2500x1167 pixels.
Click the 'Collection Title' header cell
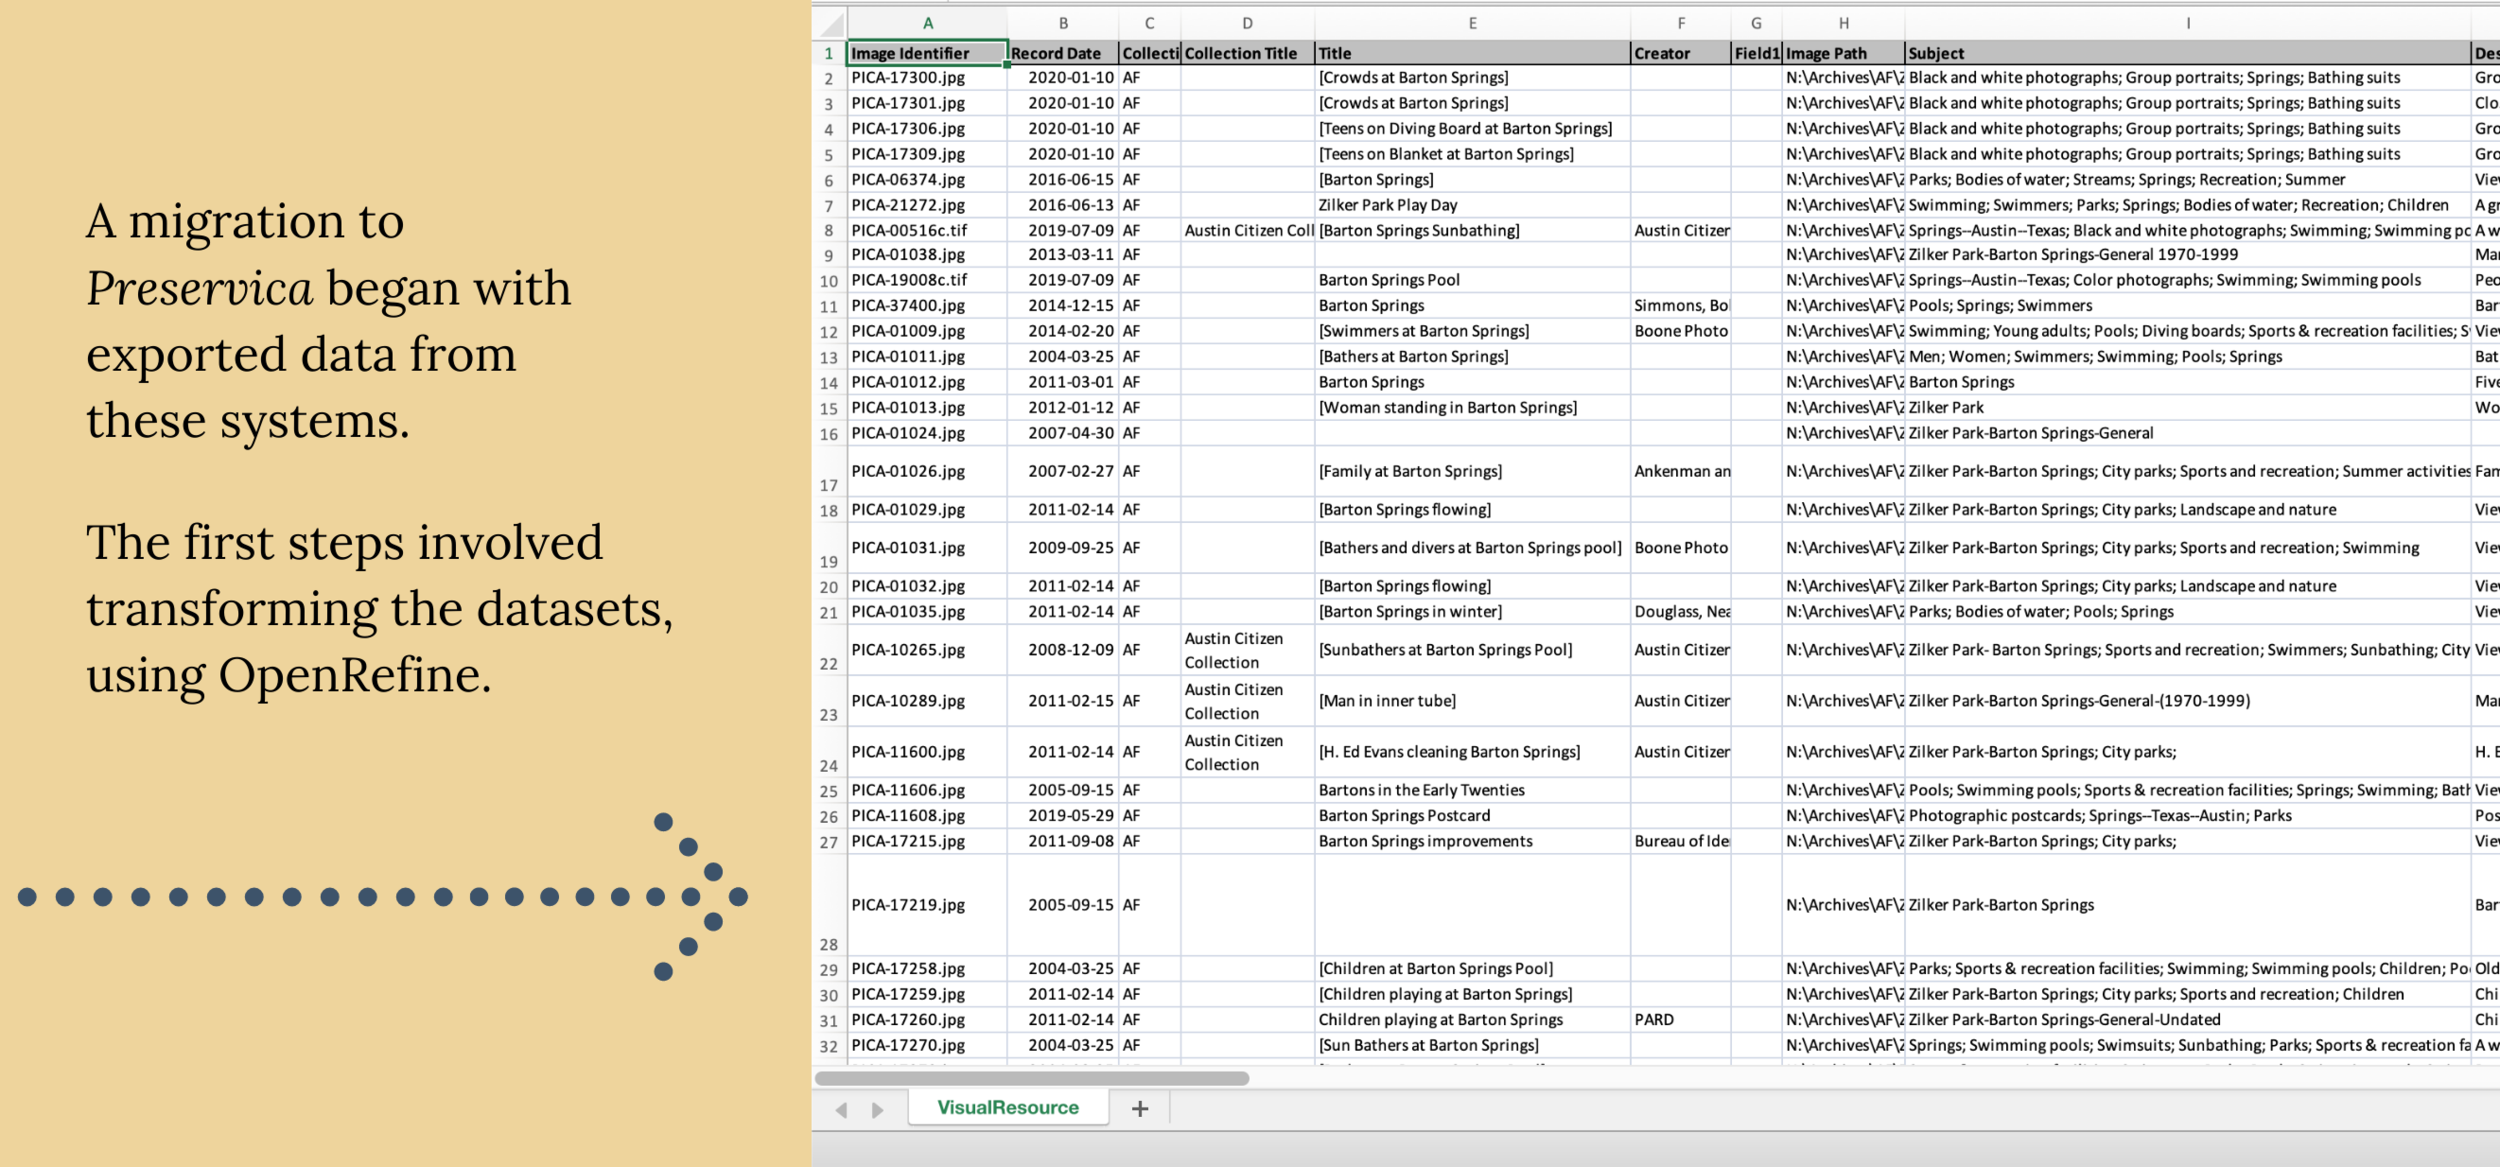(1247, 53)
